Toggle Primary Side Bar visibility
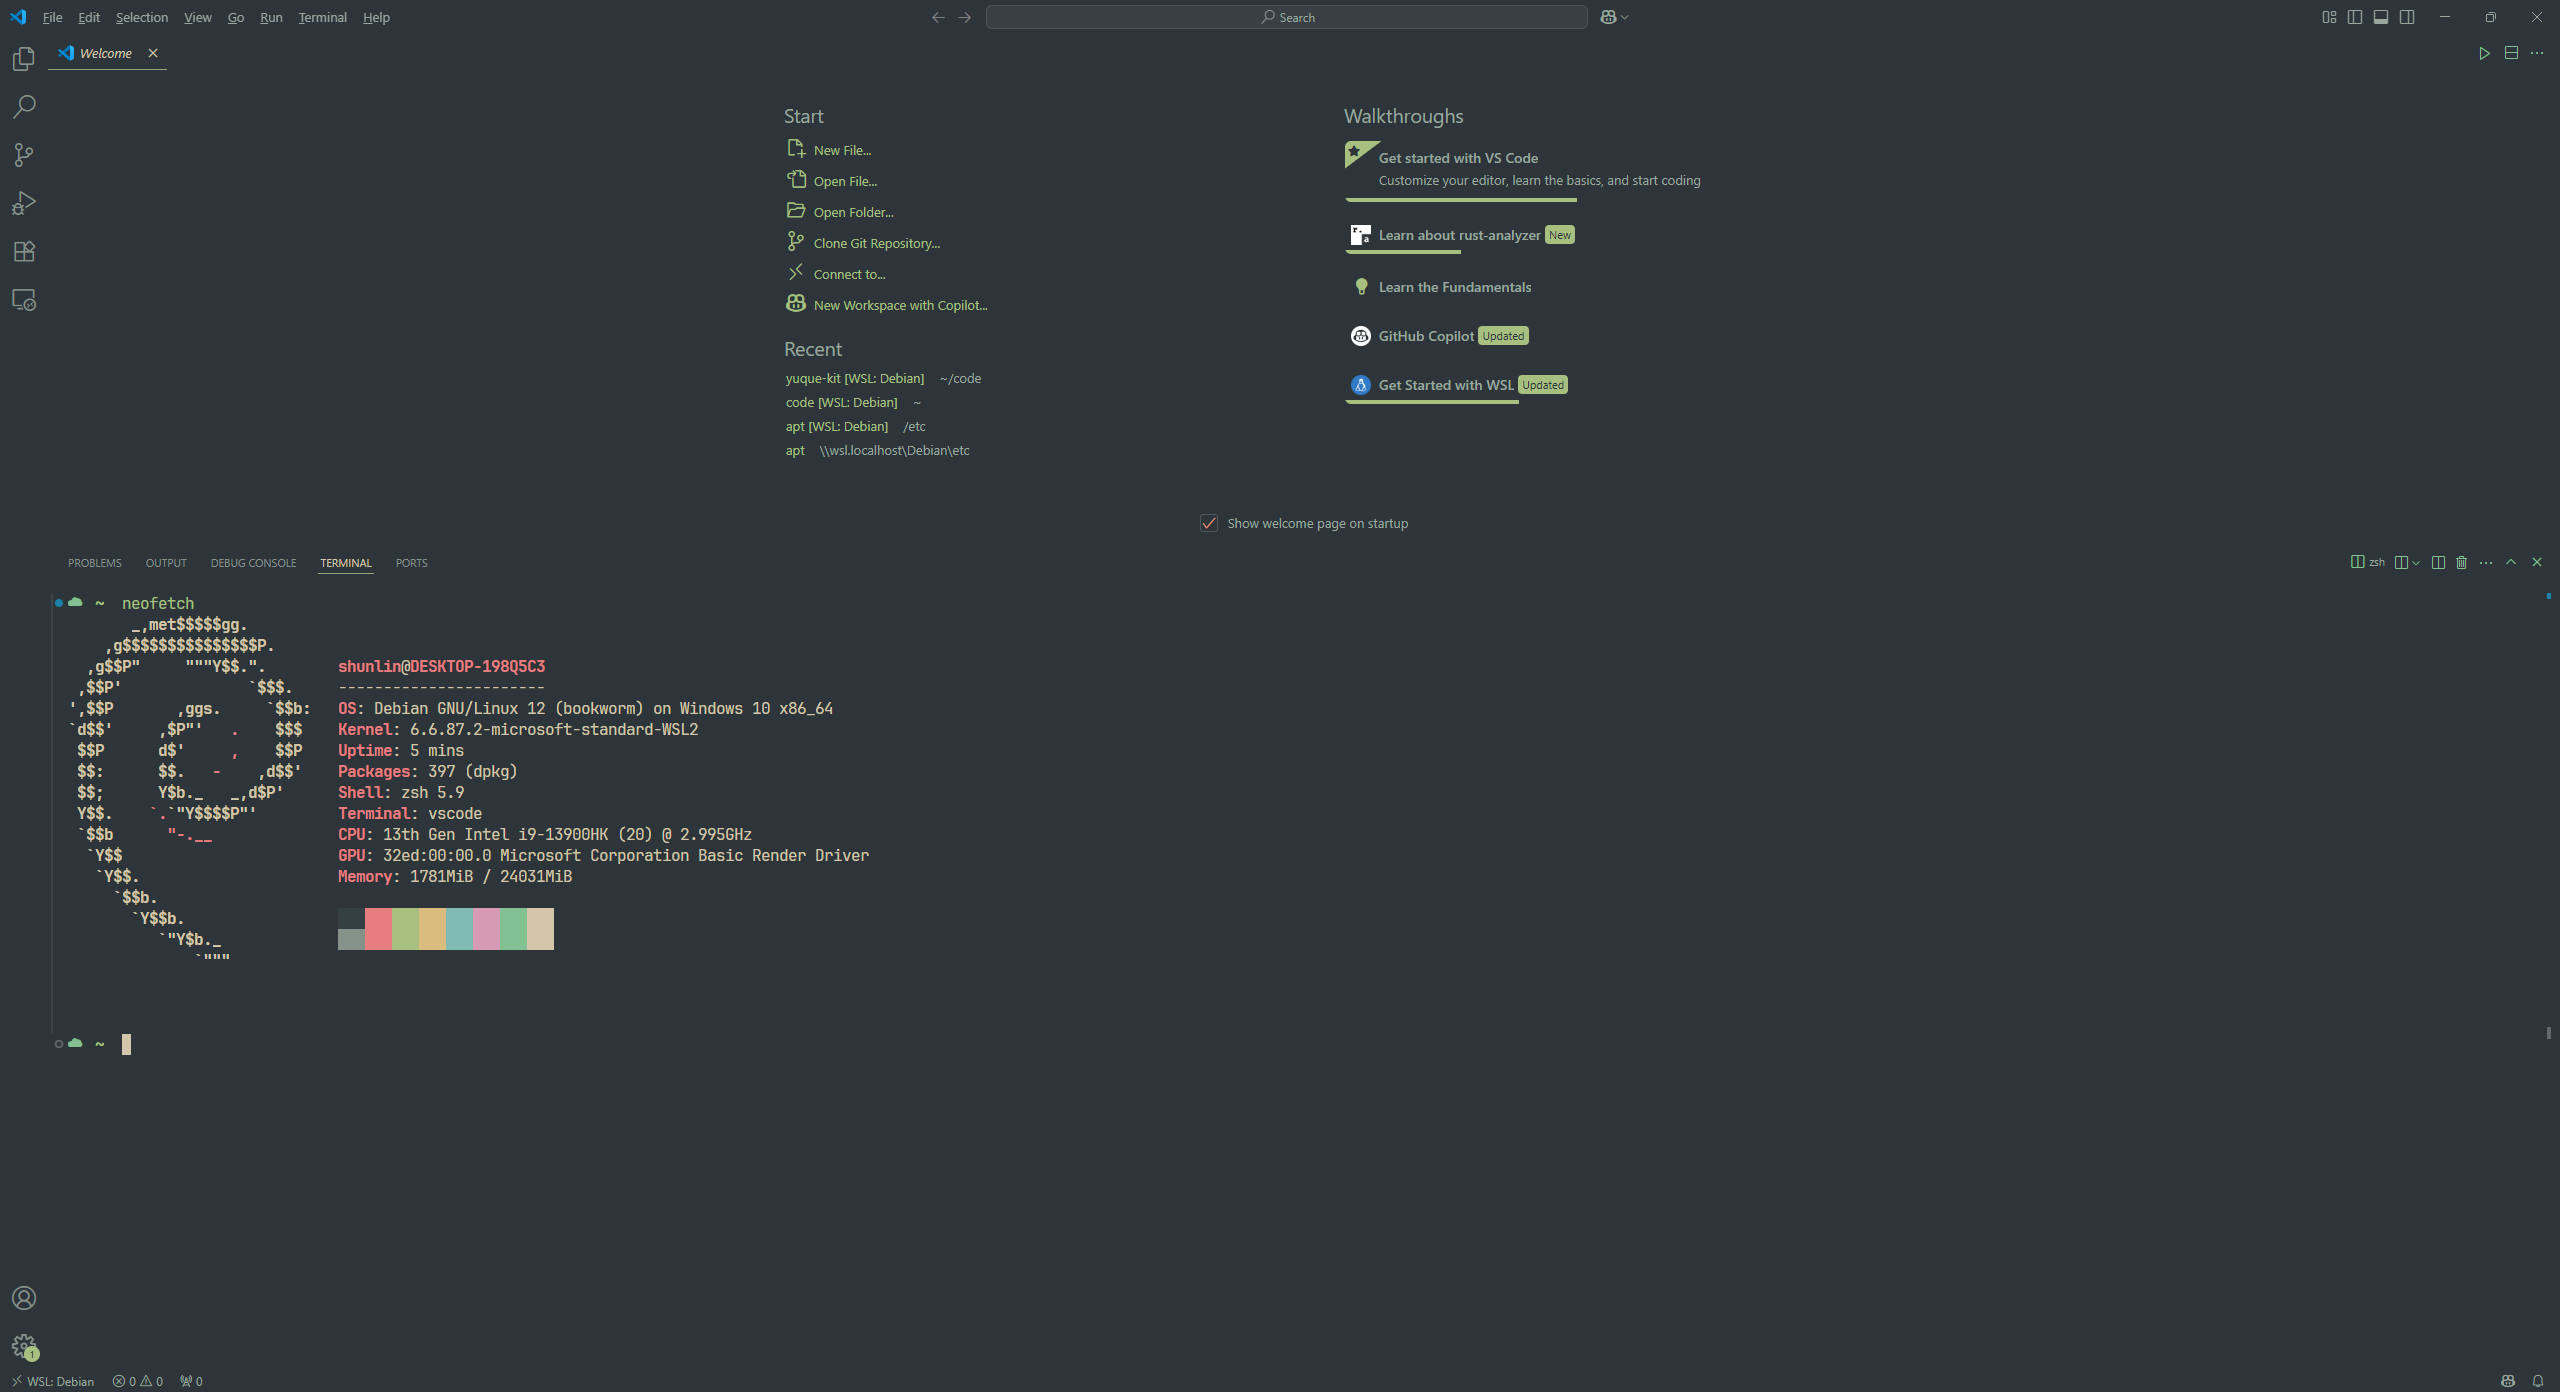 point(2355,17)
